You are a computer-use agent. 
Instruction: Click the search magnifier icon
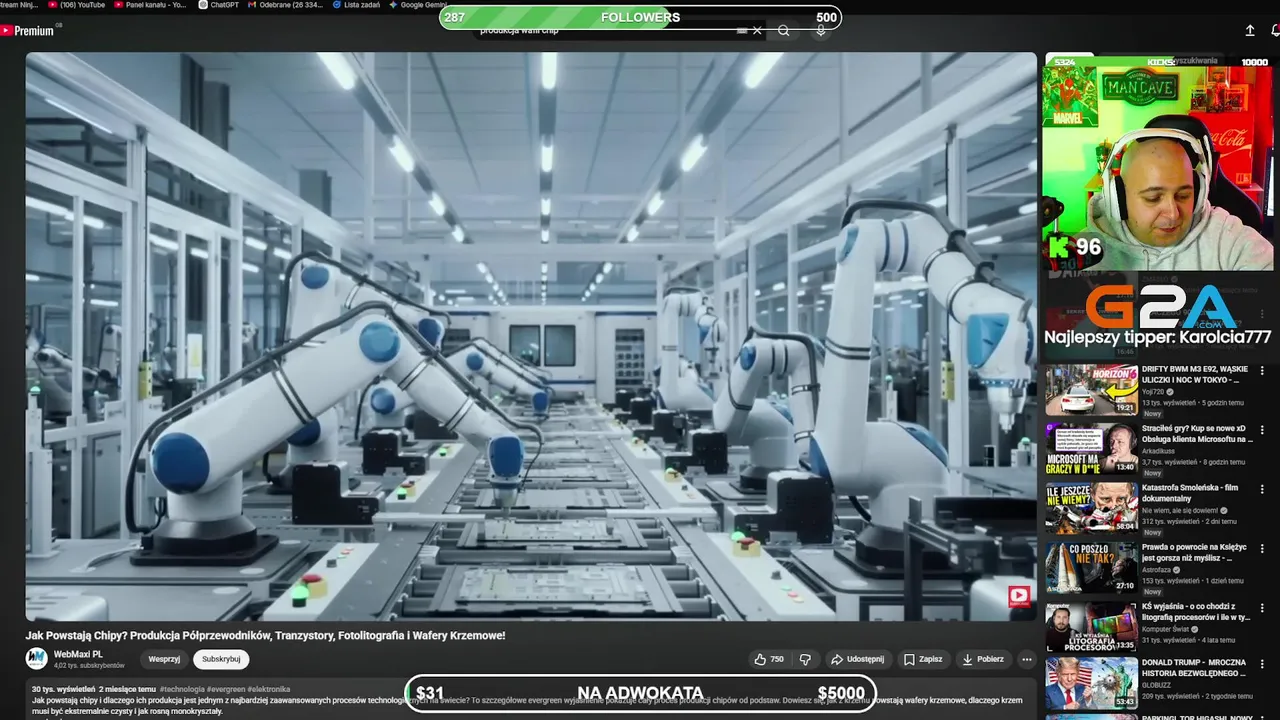[x=784, y=31]
